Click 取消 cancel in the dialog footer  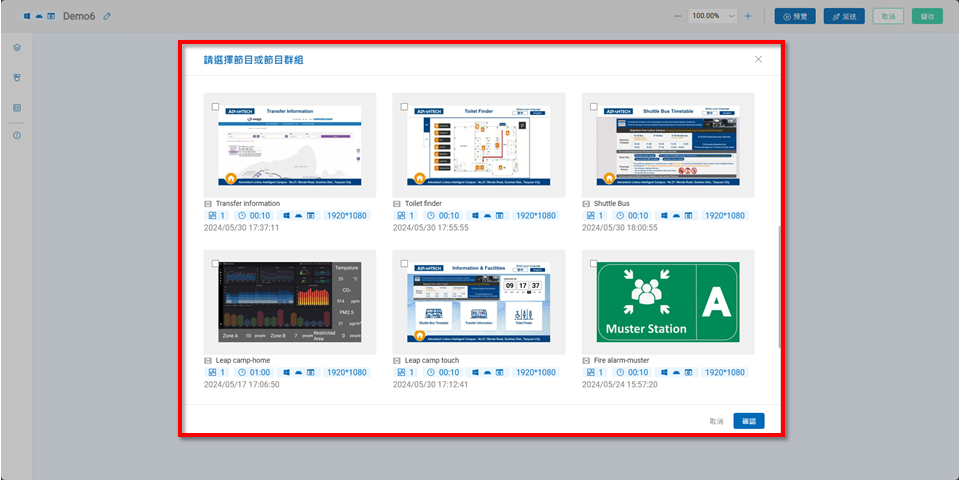715,421
